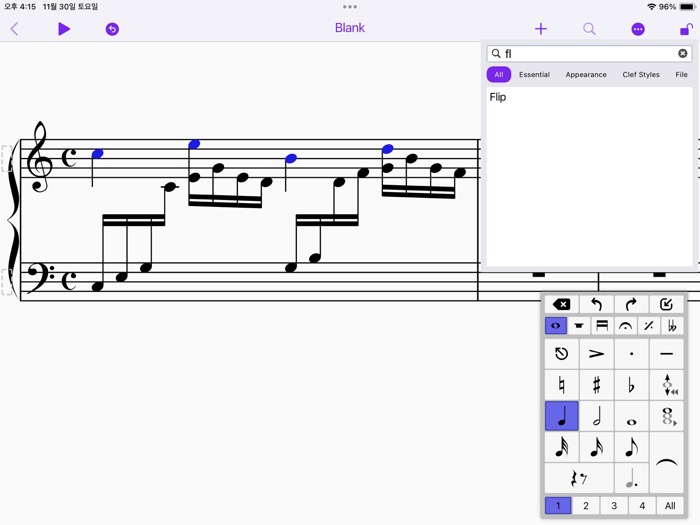Viewport: 700px width, 525px height.
Task: Open the File filter tab
Action: [681, 75]
